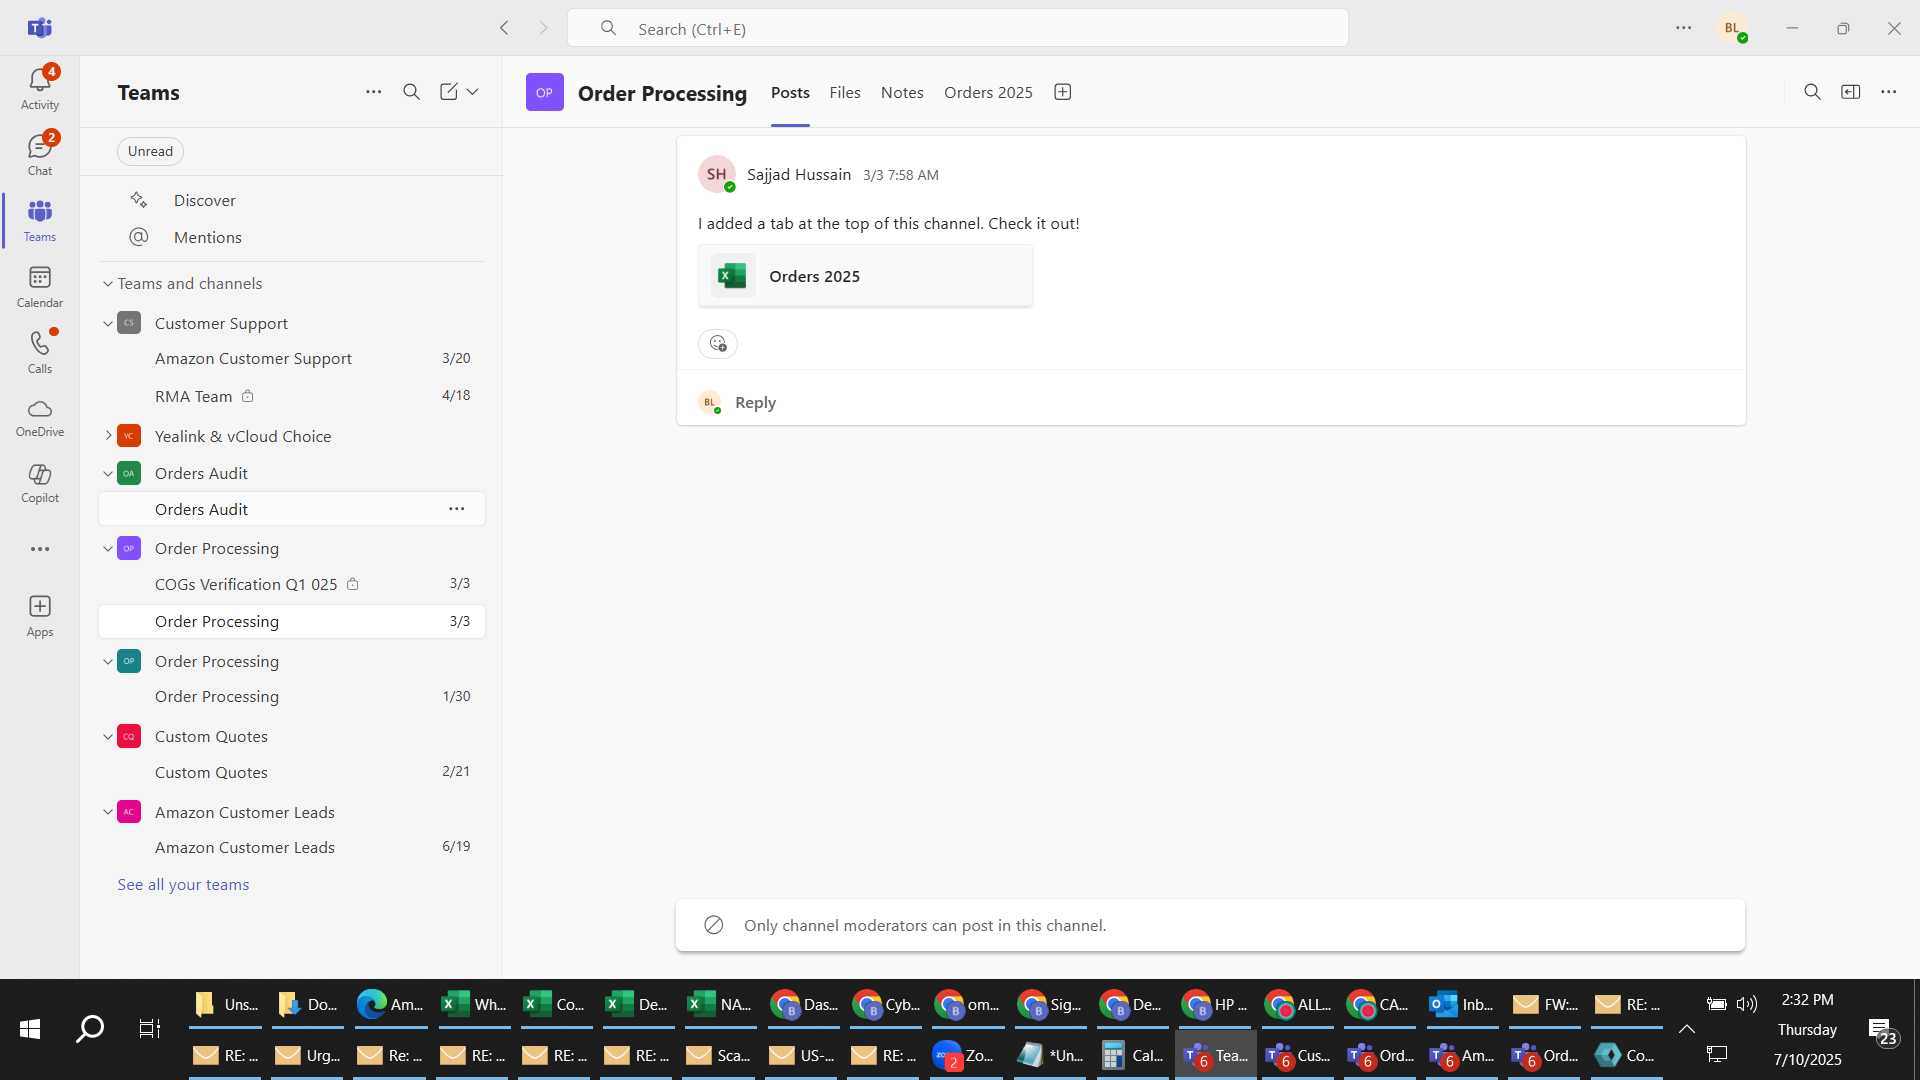This screenshot has height=1080, width=1920.
Task: Open Settings and more ellipsis in title bar
Action: [x=1684, y=28]
